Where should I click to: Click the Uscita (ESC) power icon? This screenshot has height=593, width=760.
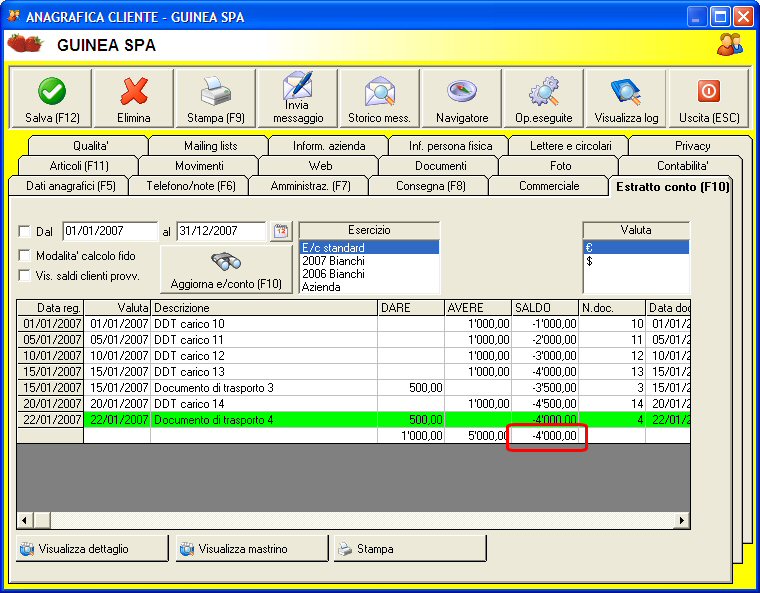709,91
